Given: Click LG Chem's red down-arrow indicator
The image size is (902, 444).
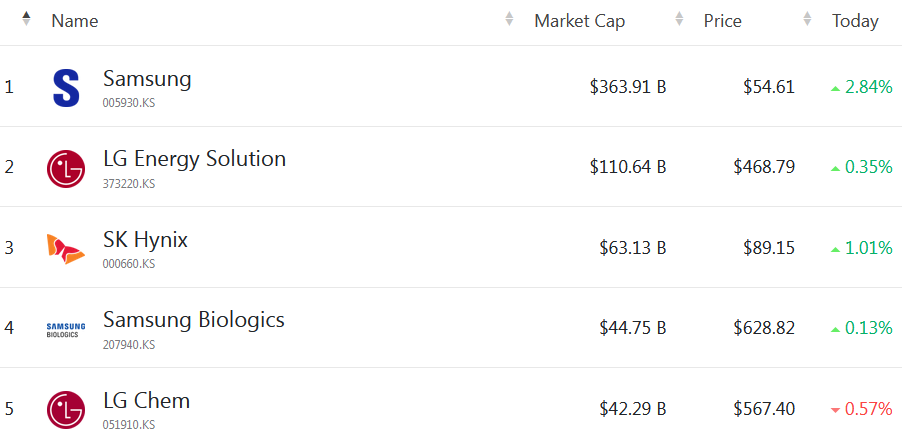Looking at the screenshot, I should (x=835, y=410).
